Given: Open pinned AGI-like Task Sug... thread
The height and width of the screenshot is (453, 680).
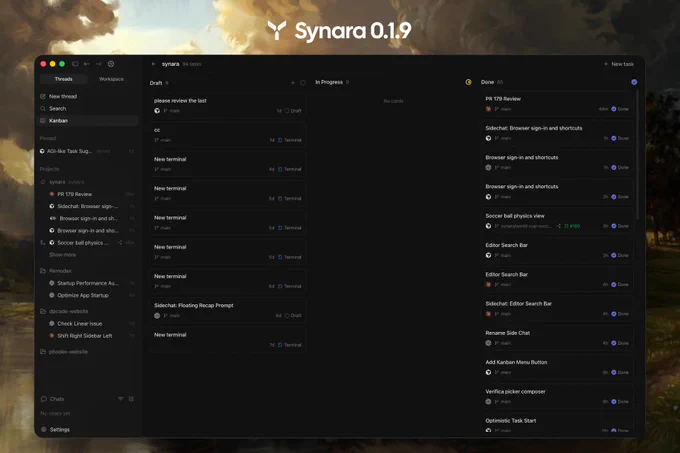Looking at the screenshot, I should coord(87,151).
